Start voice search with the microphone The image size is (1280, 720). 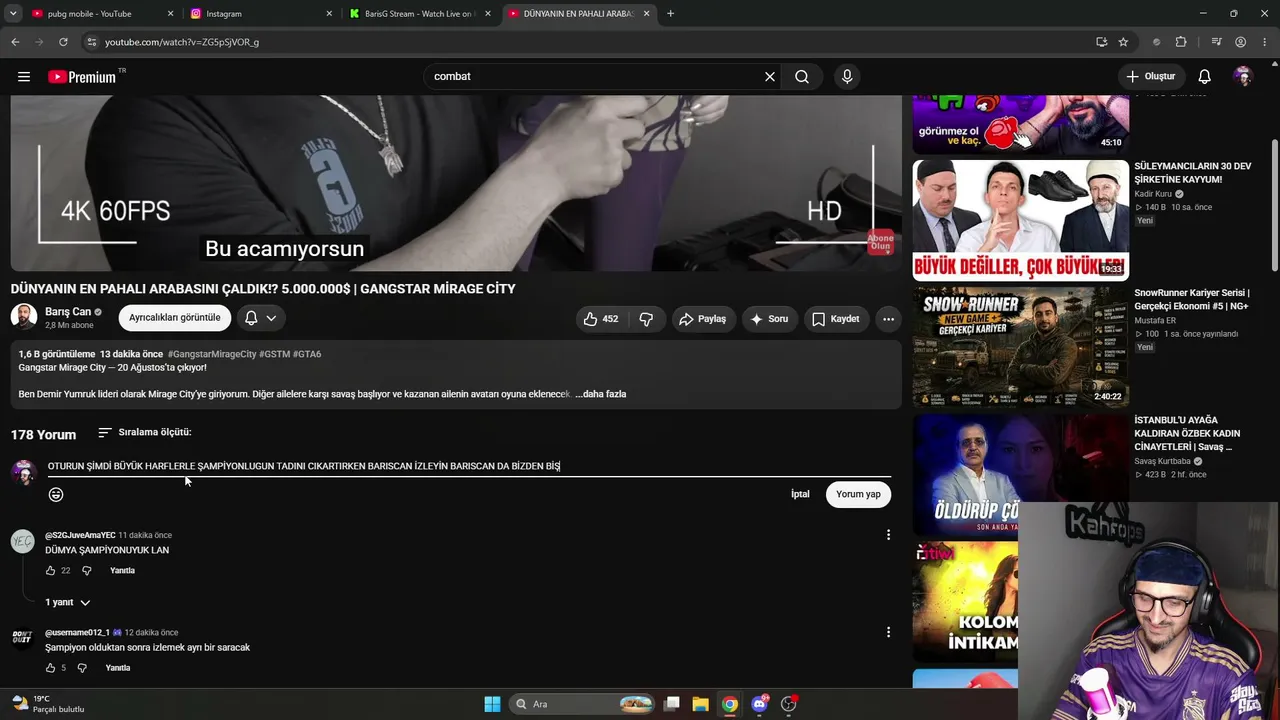point(847,77)
